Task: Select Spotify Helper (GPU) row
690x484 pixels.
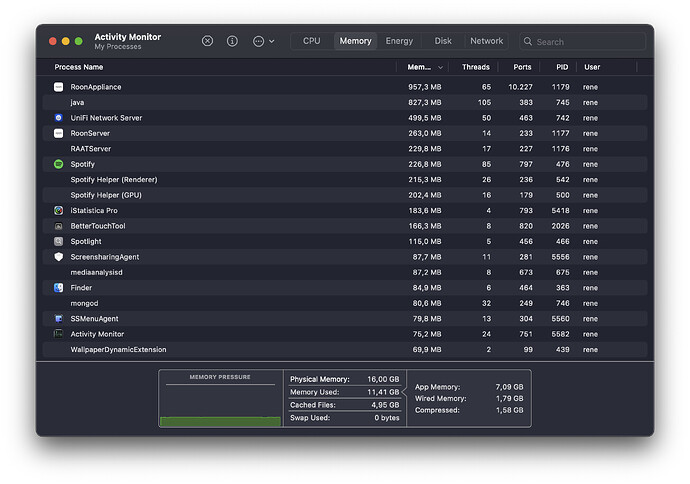Action: pyautogui.click(x=345, y=195)
